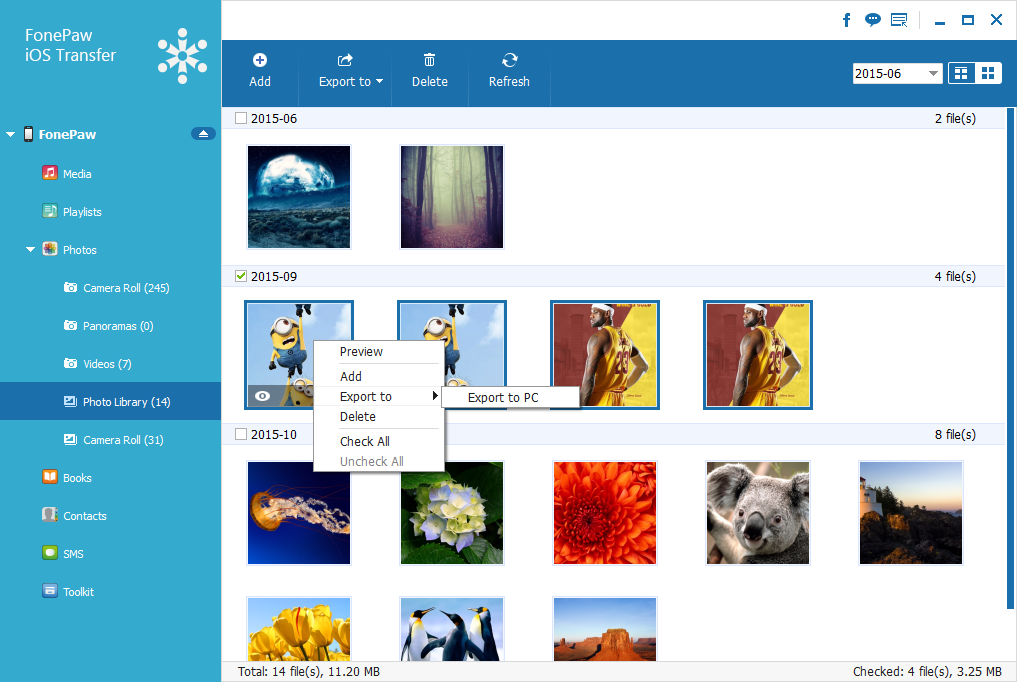
Task: Preview the minion photo via eye icon
Action: tap(263, 396)
